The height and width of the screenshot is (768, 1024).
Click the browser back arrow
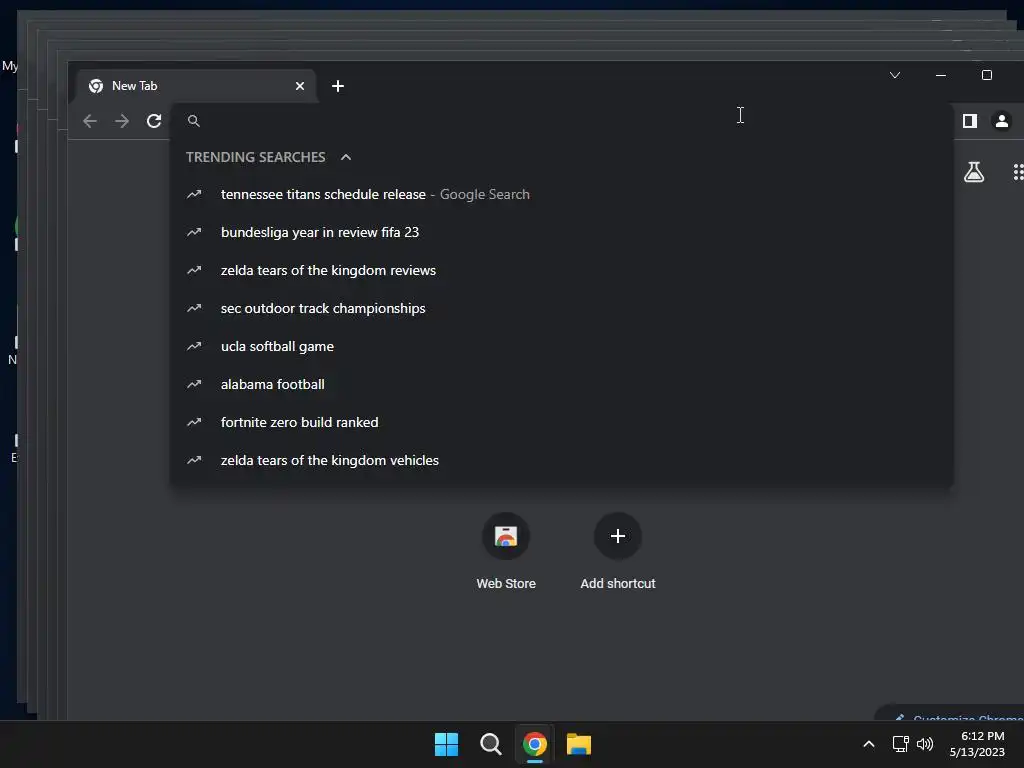click(x=90, y=121)
